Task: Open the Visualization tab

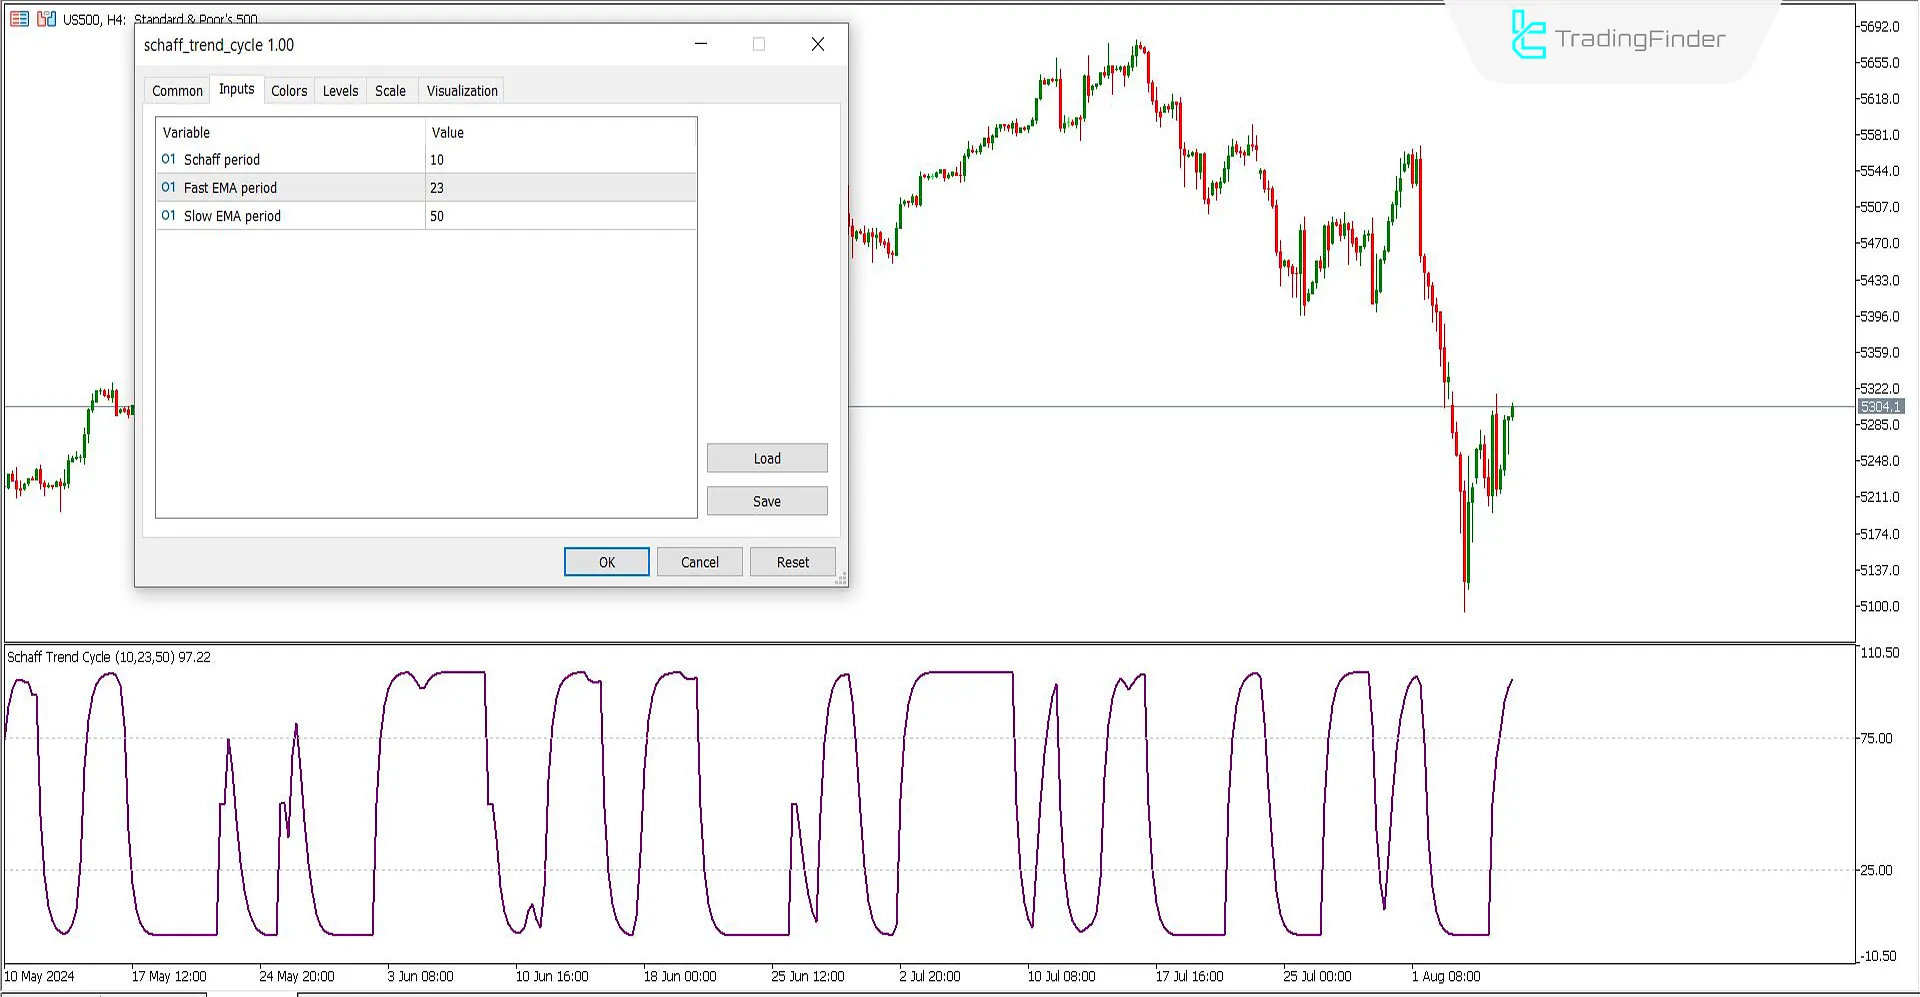Action: pos(462,91)
